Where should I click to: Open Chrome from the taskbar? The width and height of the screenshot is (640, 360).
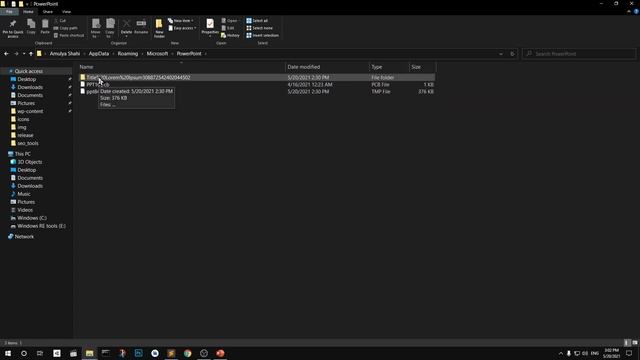pos(188,353)
